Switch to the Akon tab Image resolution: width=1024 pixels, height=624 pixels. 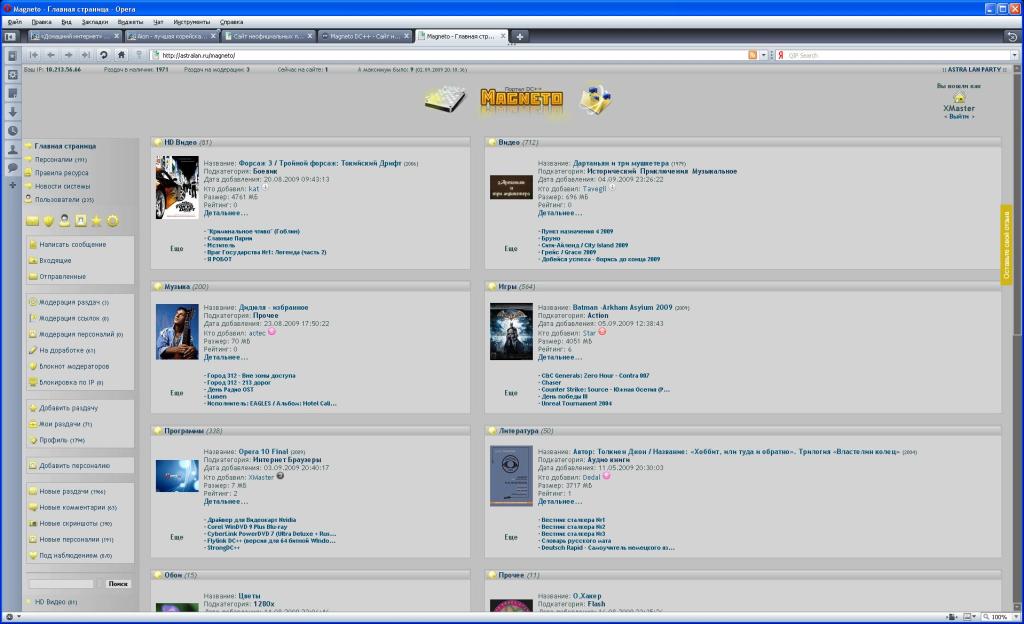(172, 37)
